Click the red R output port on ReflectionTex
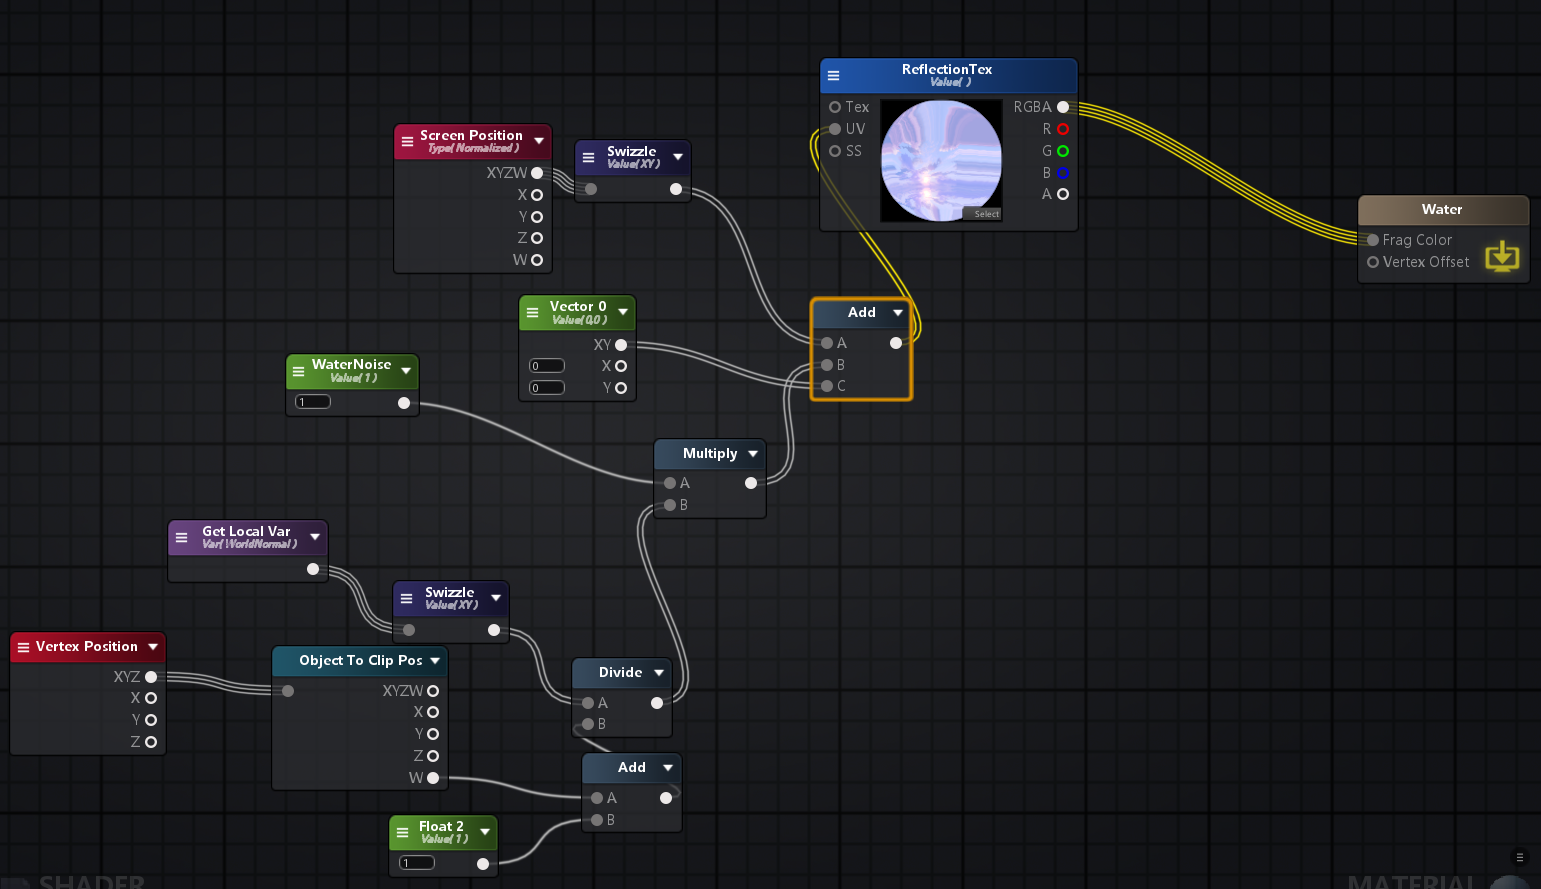 point(1063,129)
